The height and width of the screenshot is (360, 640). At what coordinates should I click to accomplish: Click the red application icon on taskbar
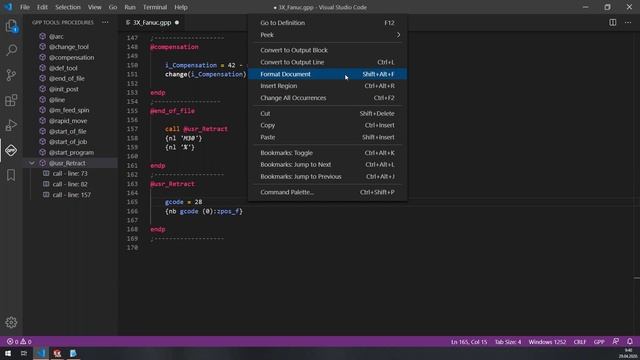57,353
